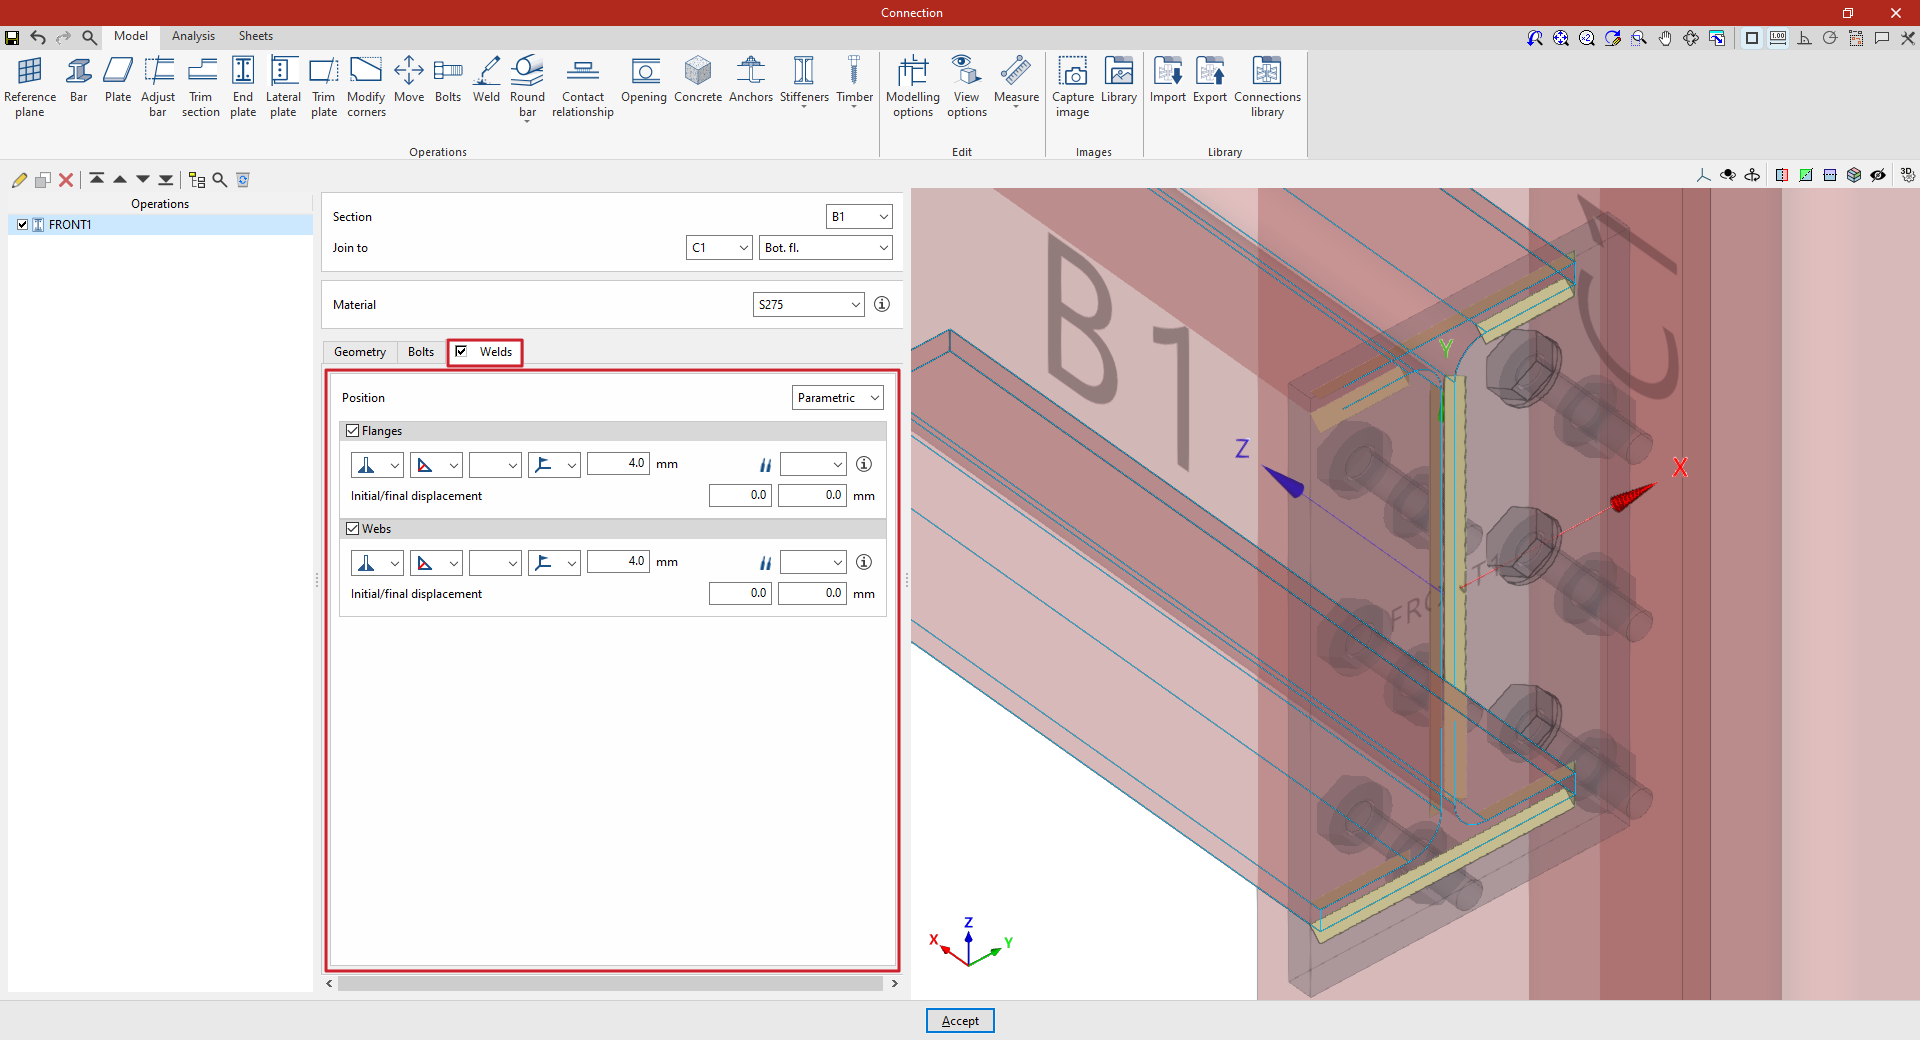1920x1040 pixels.
Task: Click the Trim plate tool
Action: [x=324, y=87]
